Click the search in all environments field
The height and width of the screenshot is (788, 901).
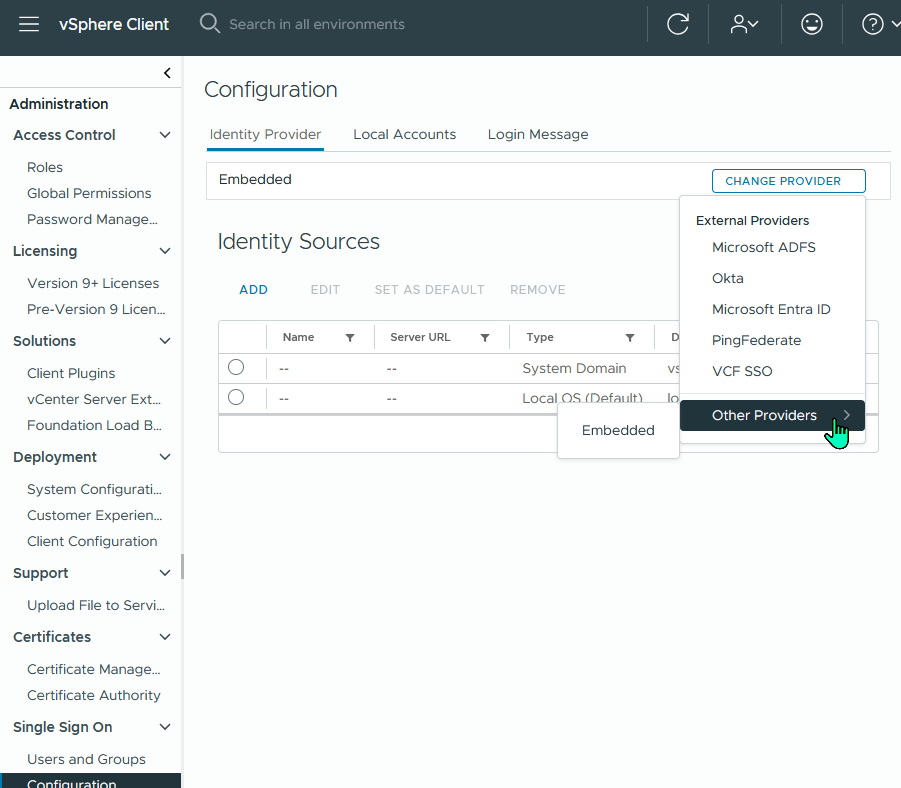400,24
